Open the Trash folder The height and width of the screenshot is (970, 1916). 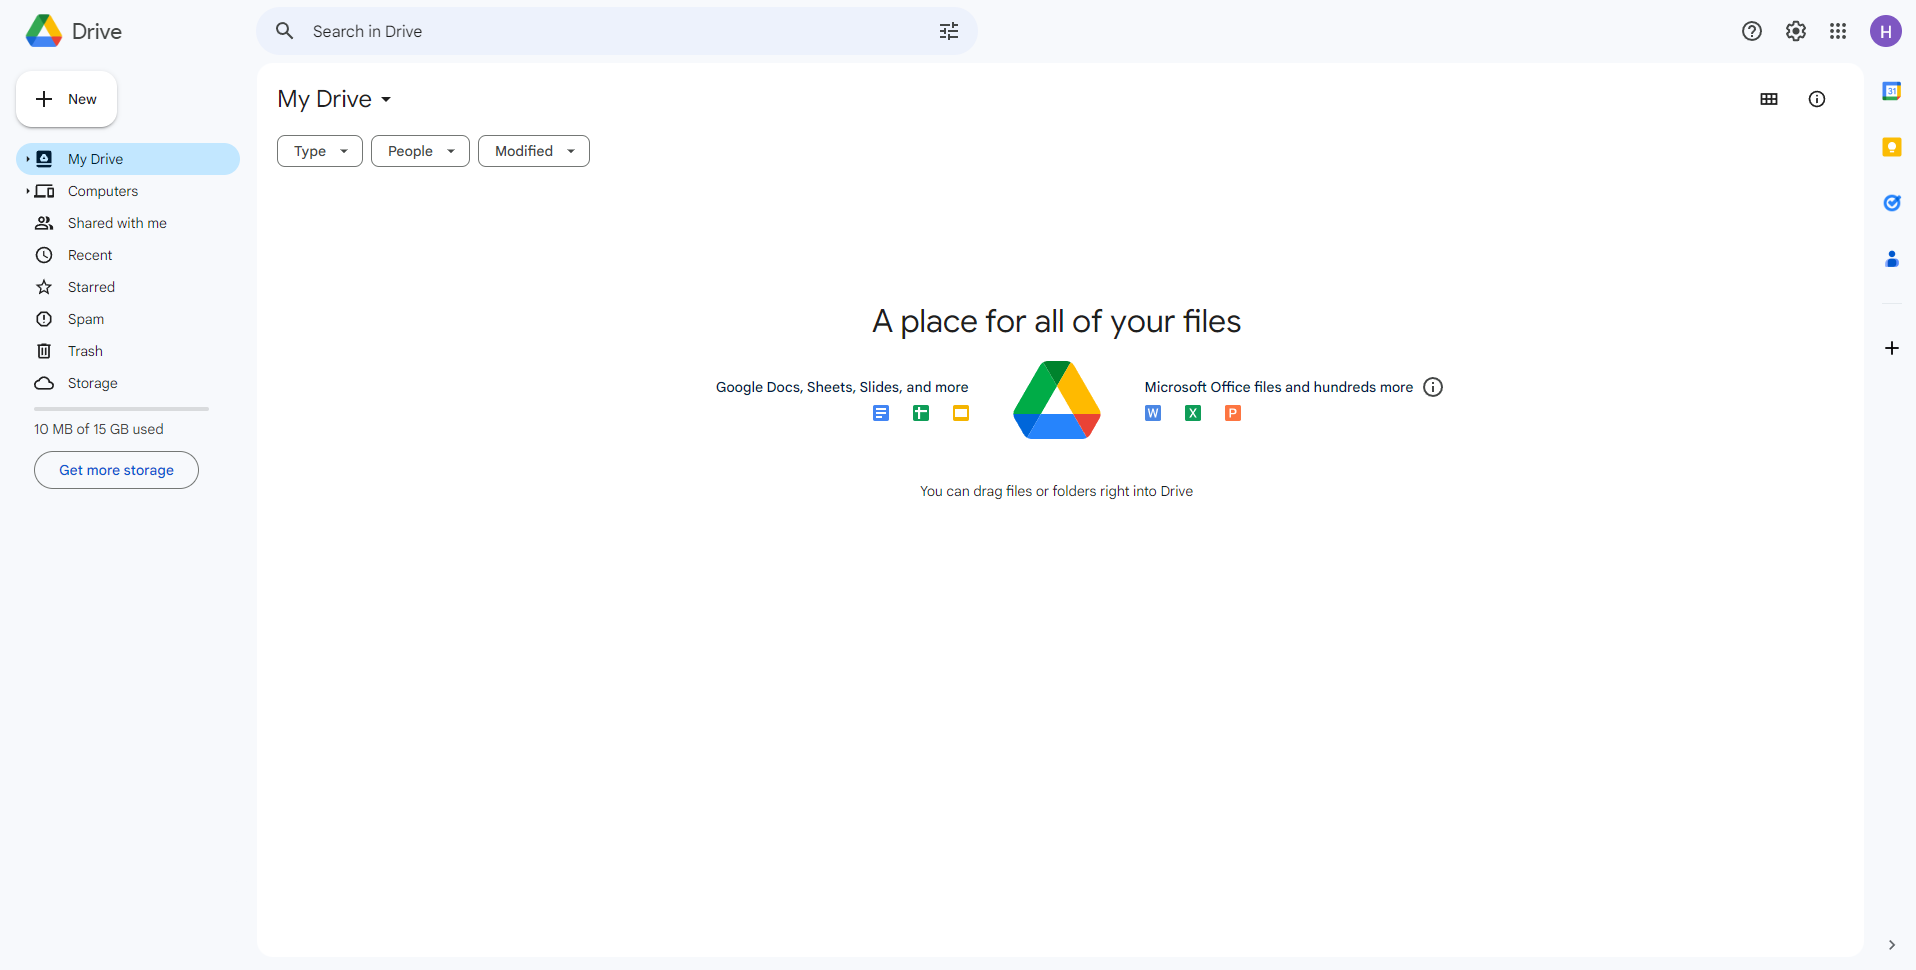click(128, 351)
